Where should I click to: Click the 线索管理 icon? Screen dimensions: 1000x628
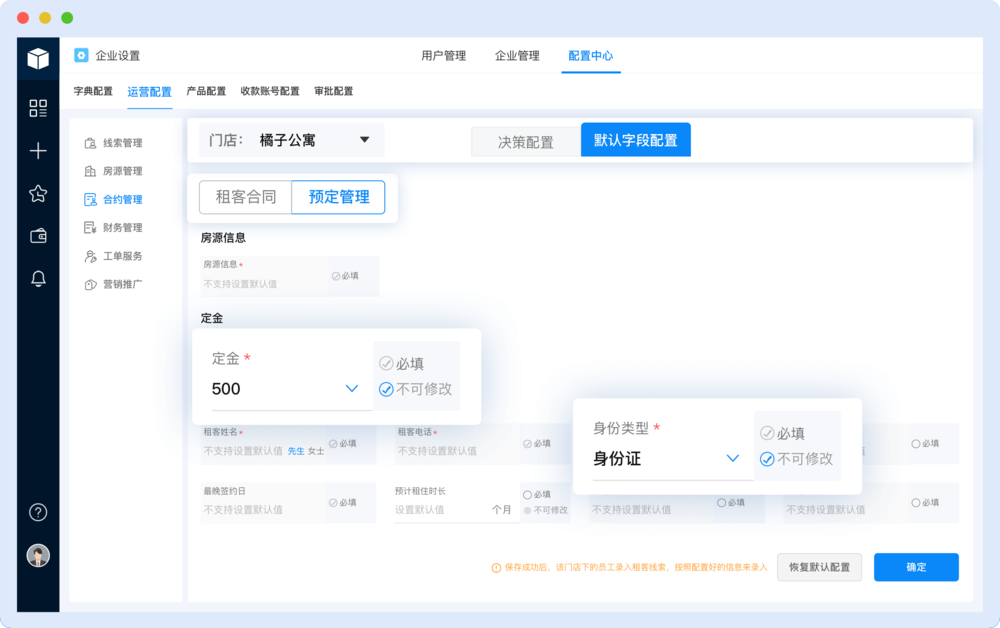[x=90, y=143]
